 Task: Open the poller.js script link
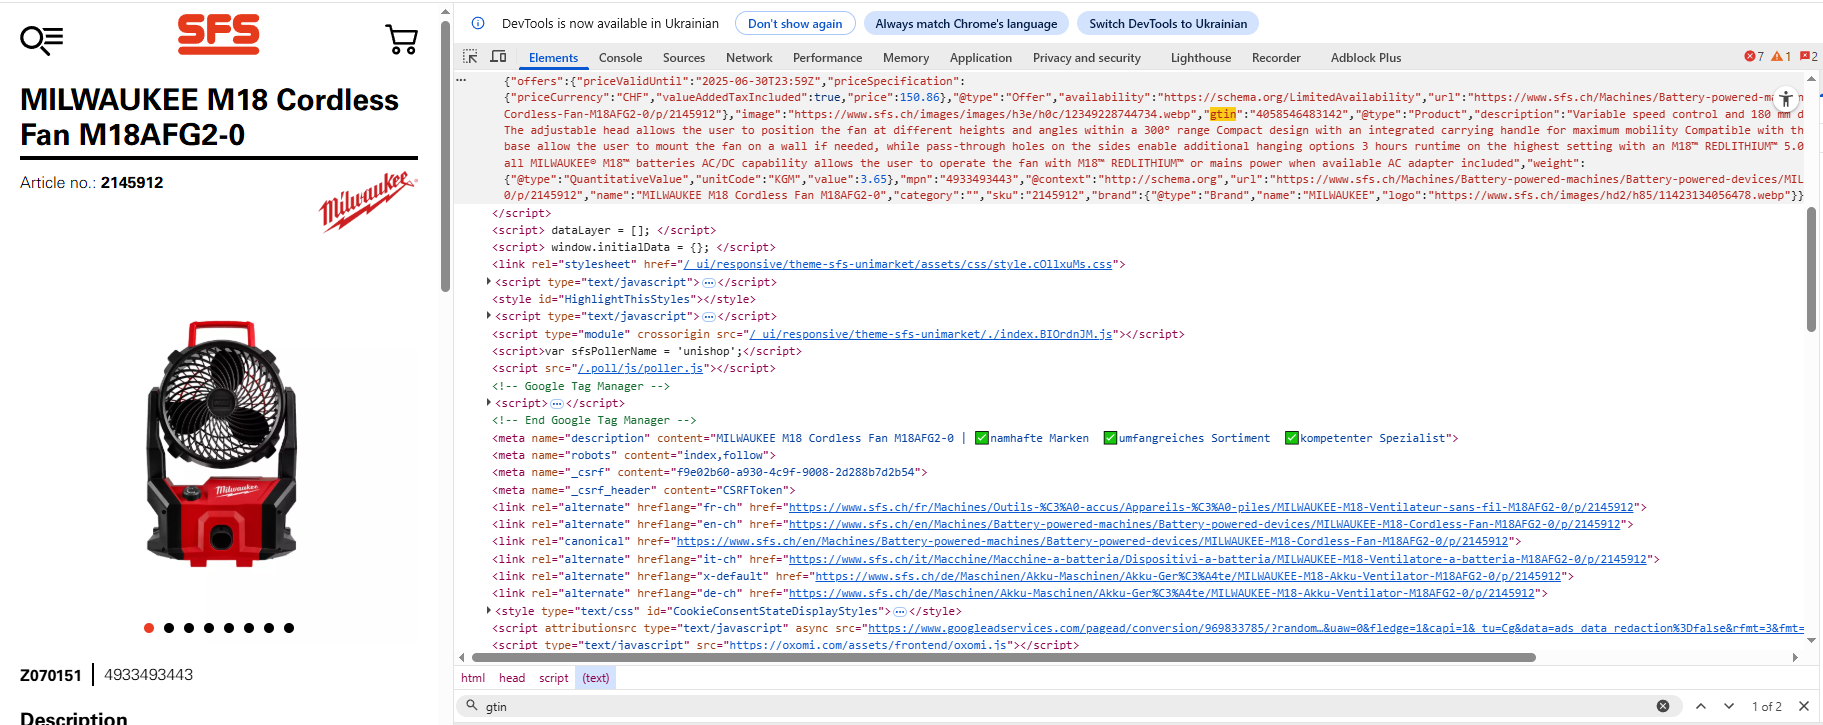[640, 369]
